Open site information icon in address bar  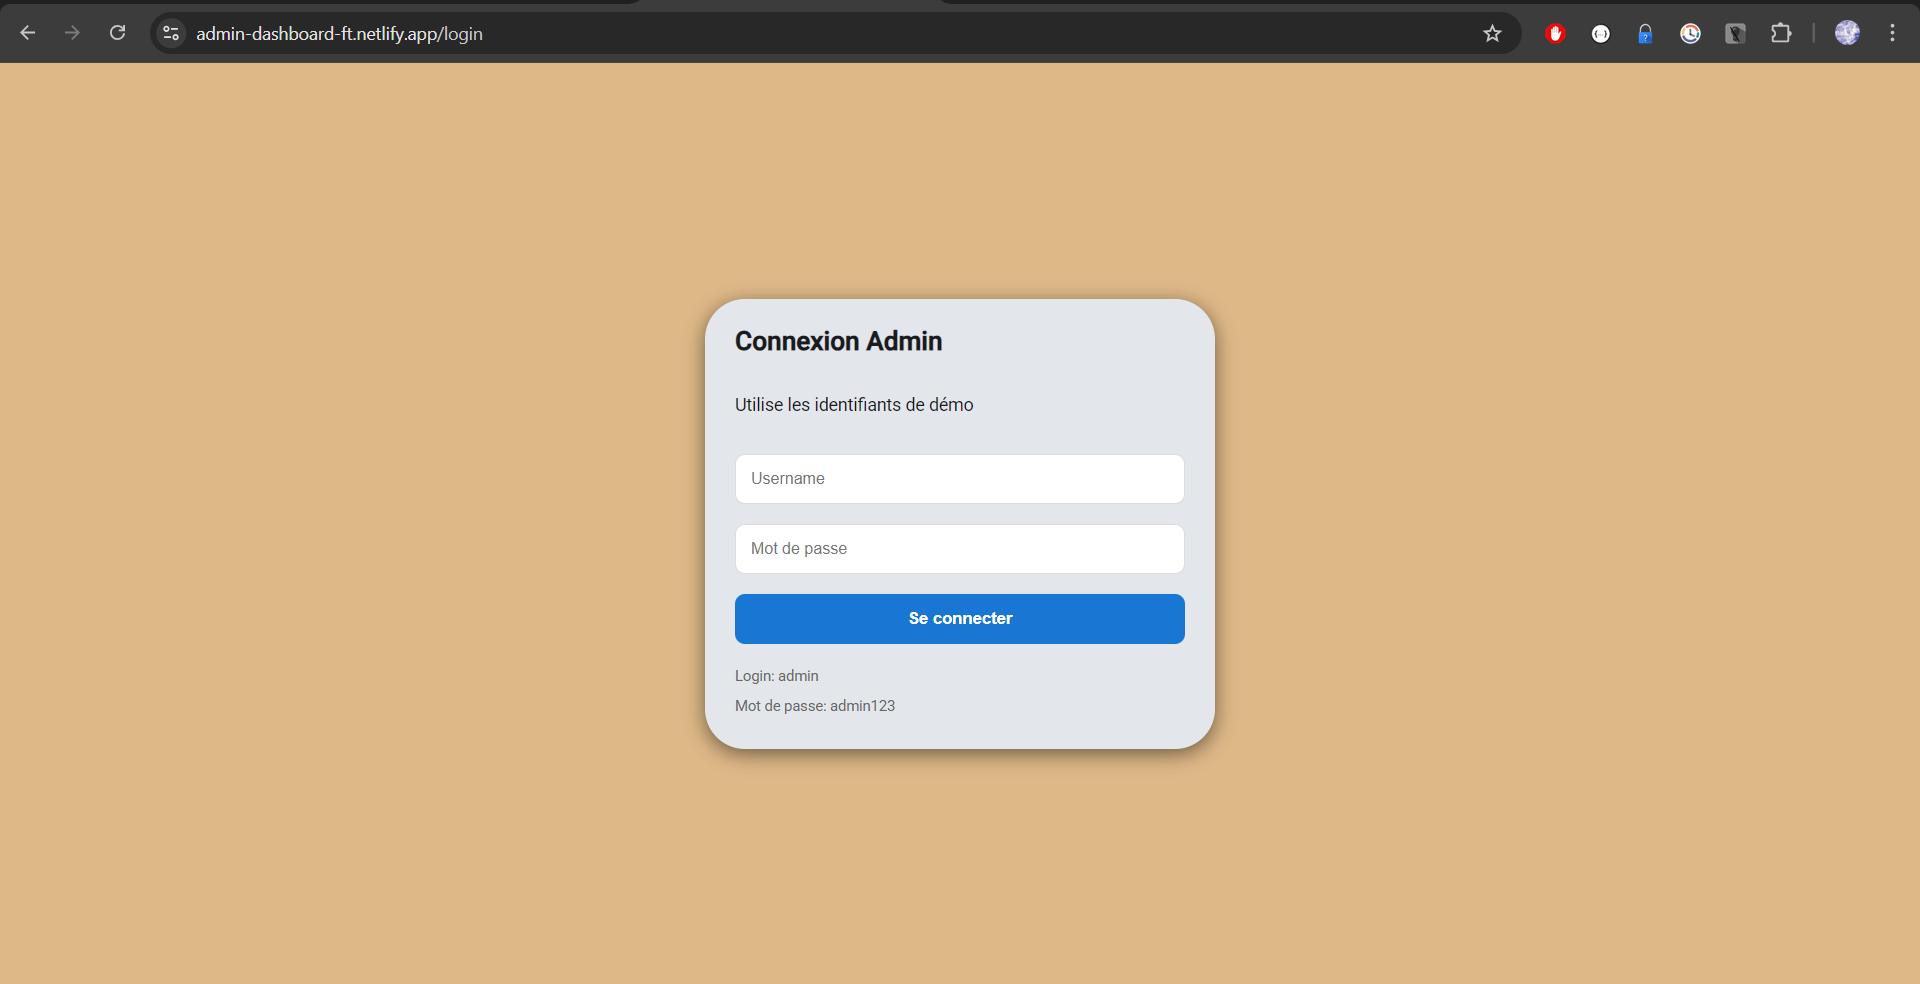171,33
